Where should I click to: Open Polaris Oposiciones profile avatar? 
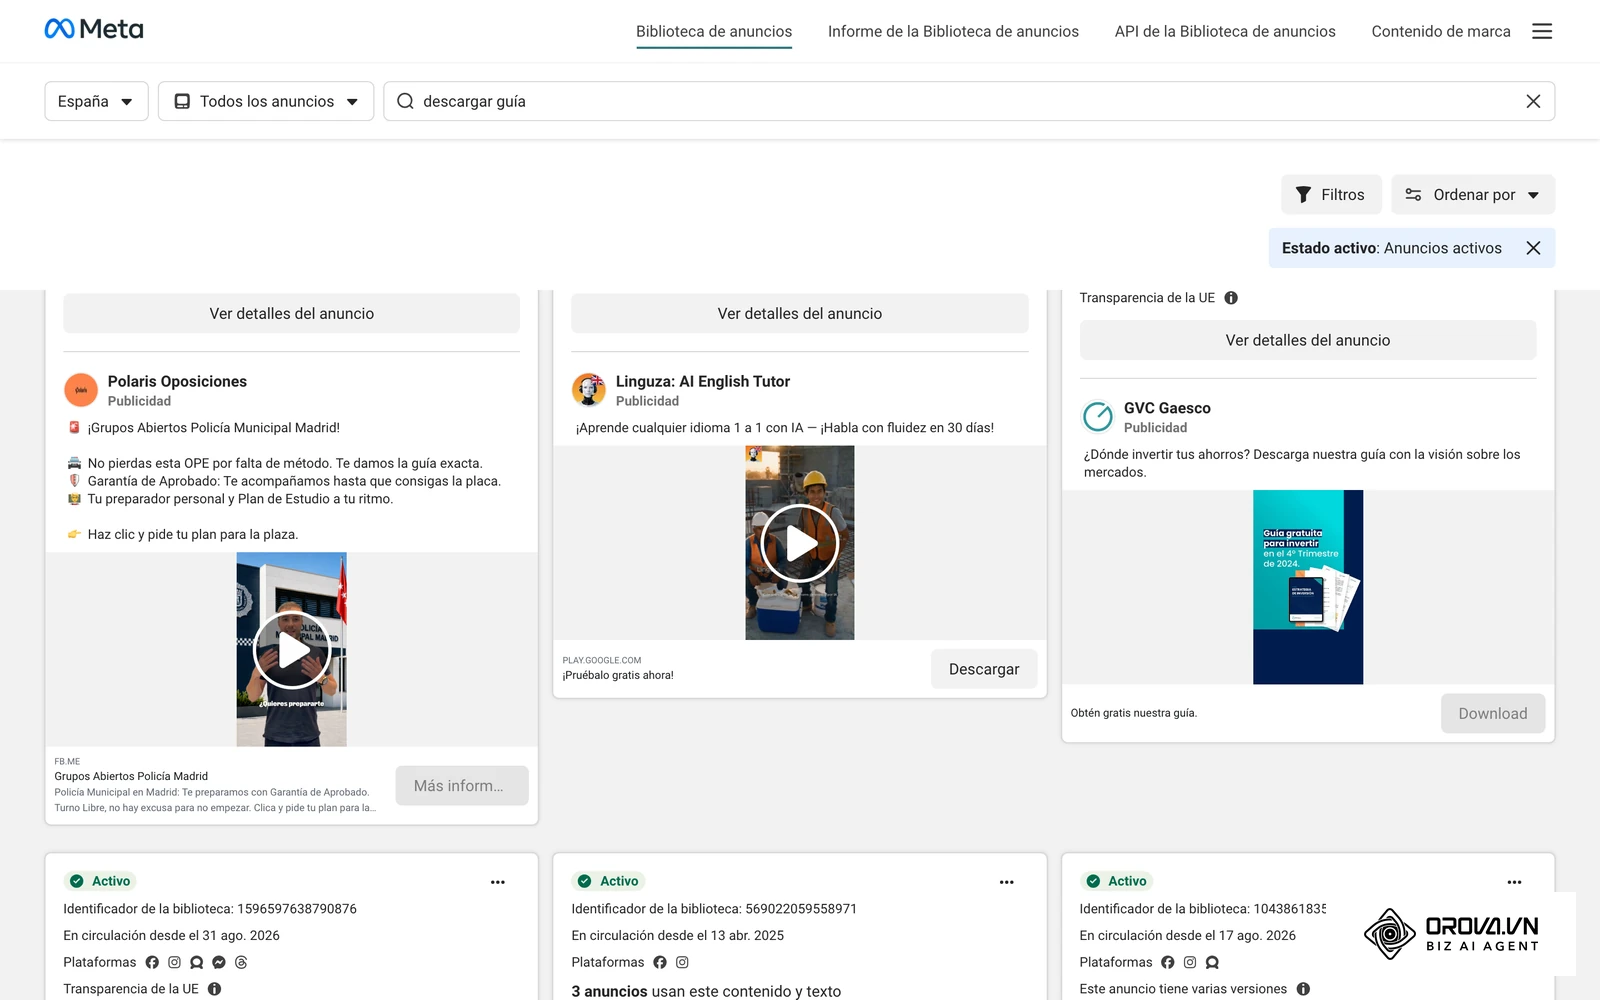tap(81, 390)
